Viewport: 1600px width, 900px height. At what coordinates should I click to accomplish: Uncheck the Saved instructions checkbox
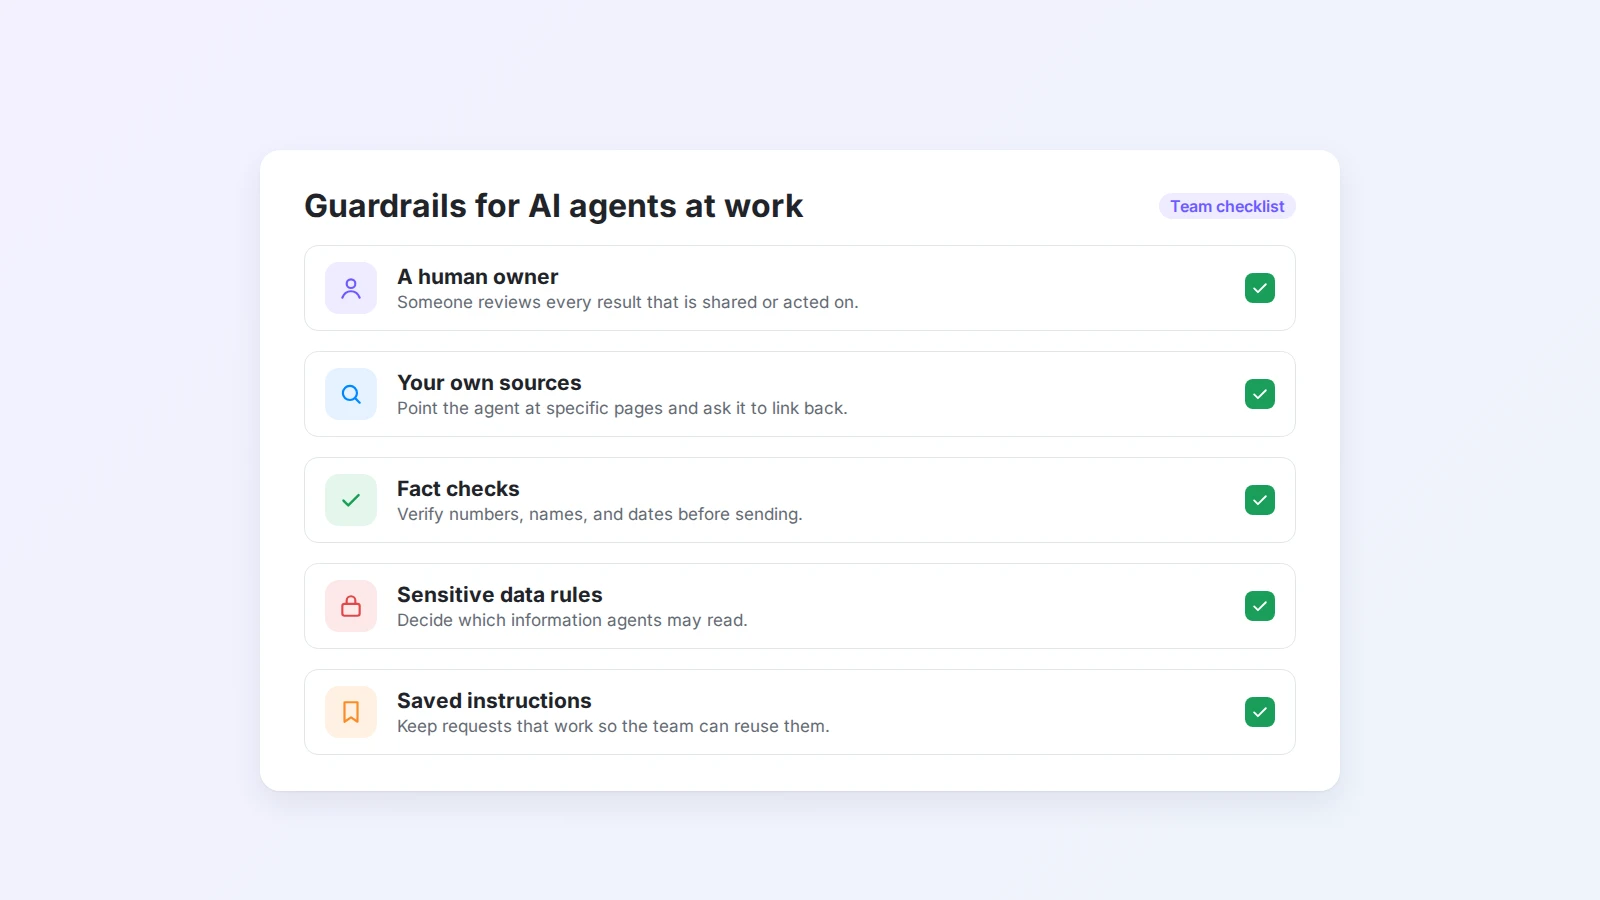click(1260, 712)
